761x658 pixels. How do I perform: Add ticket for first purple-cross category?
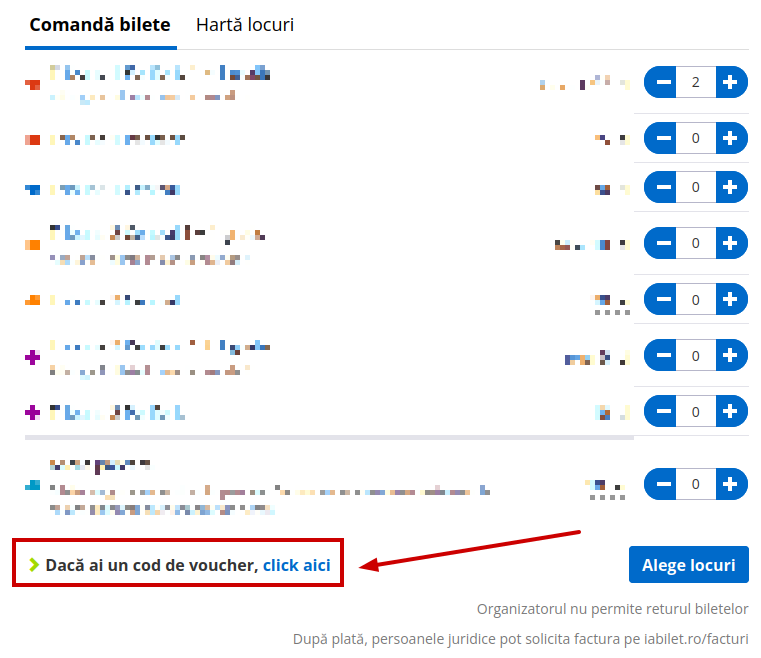pos(730,356)
